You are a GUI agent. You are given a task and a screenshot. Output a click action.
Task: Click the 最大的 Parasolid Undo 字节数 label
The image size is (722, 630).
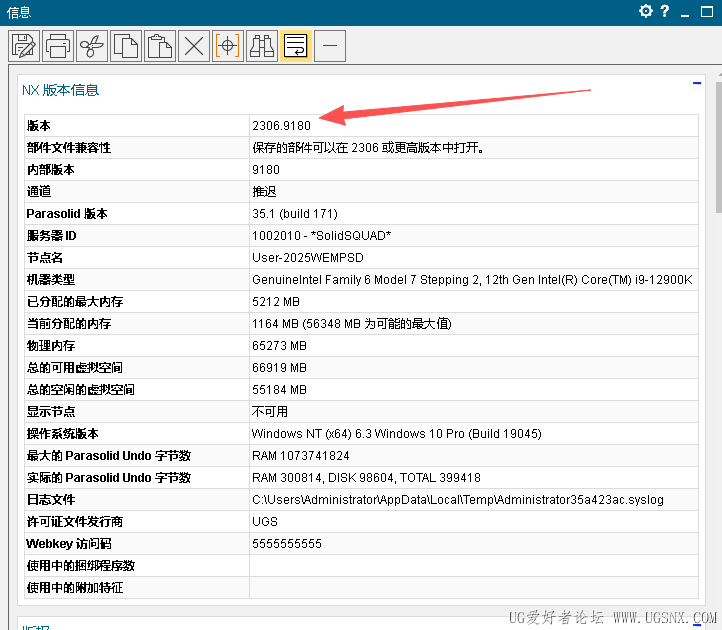(x=109, y=456)
